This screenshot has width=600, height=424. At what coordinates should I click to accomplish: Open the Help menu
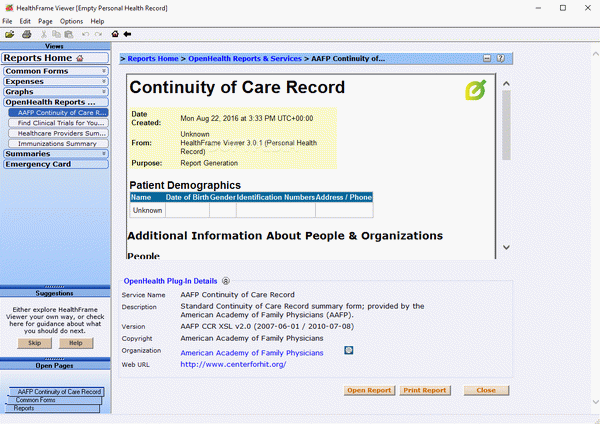[97, 21]
